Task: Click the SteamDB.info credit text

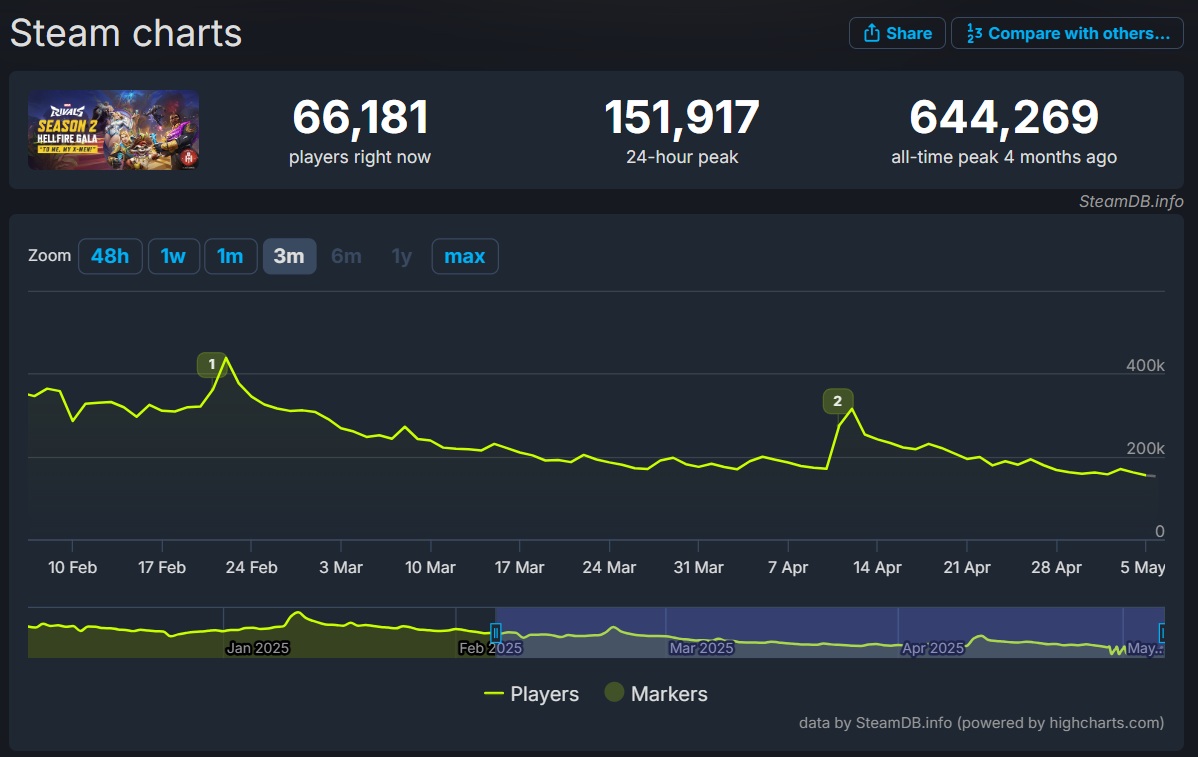Action: 1131,201
